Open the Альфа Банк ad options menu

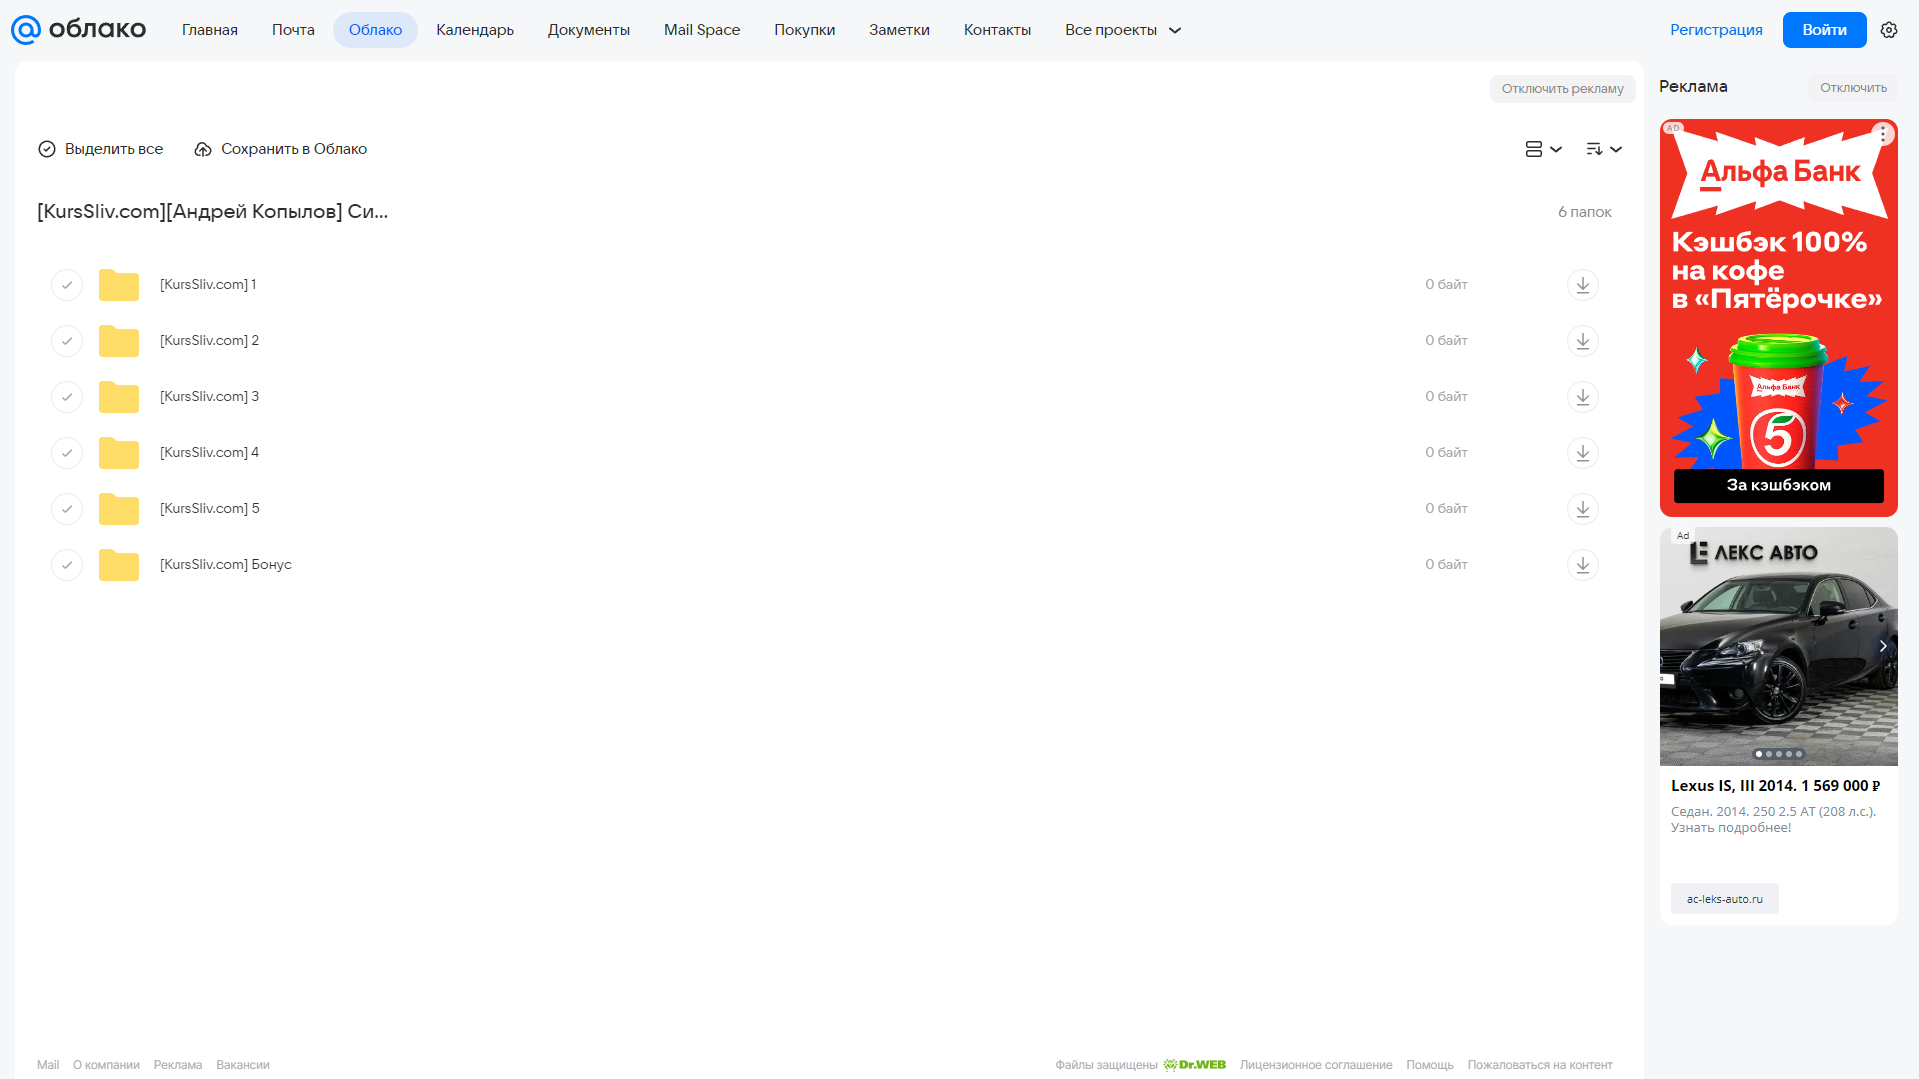coord(1883,134)
